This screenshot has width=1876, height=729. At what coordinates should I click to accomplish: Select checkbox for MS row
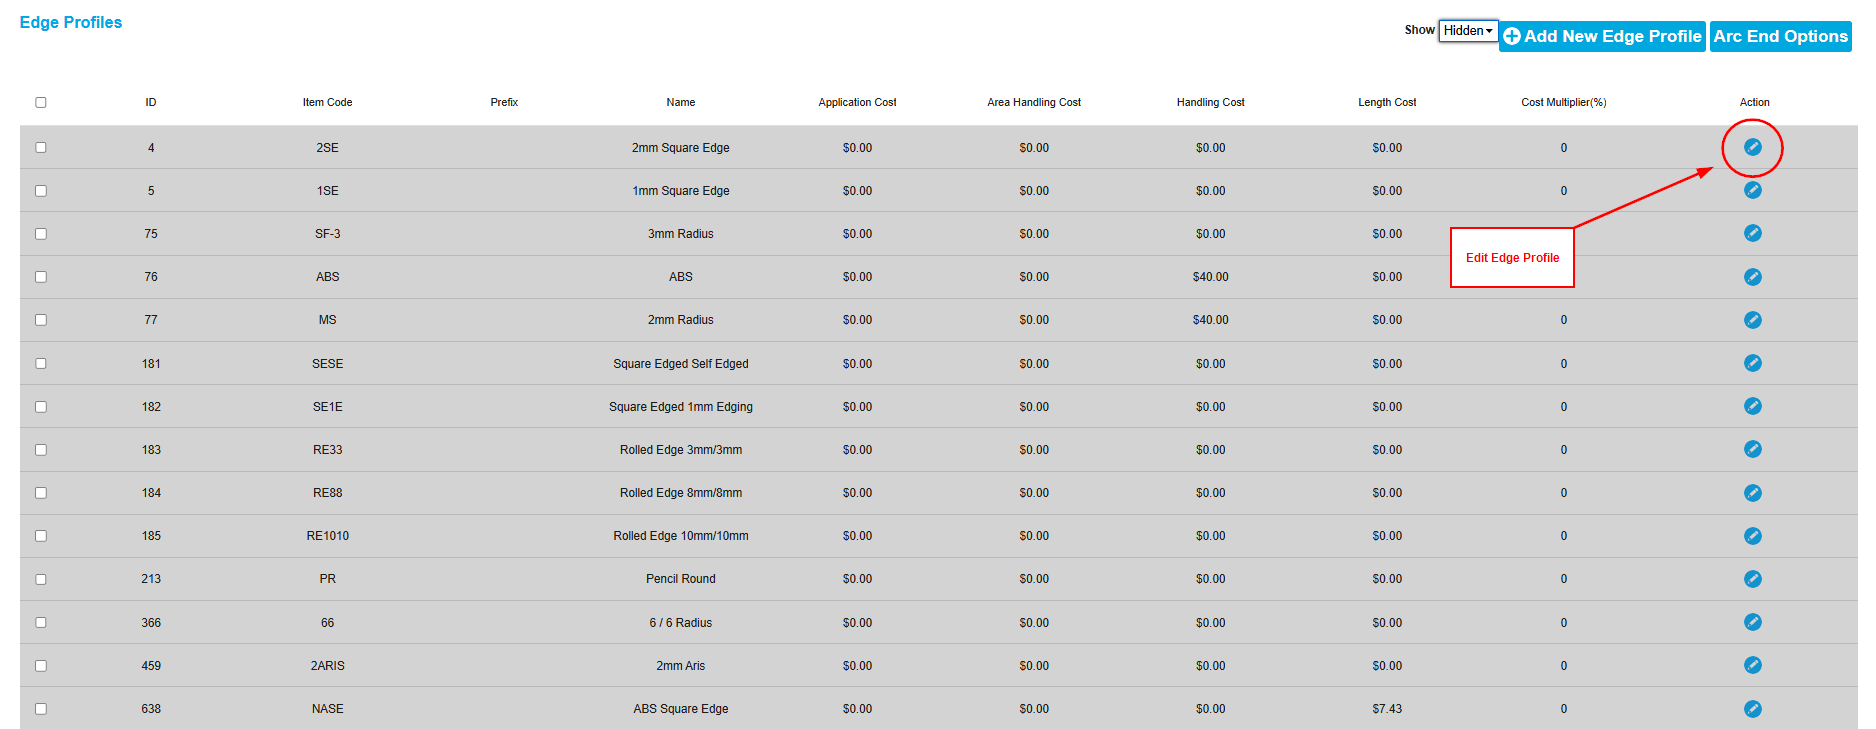(41, 320)
